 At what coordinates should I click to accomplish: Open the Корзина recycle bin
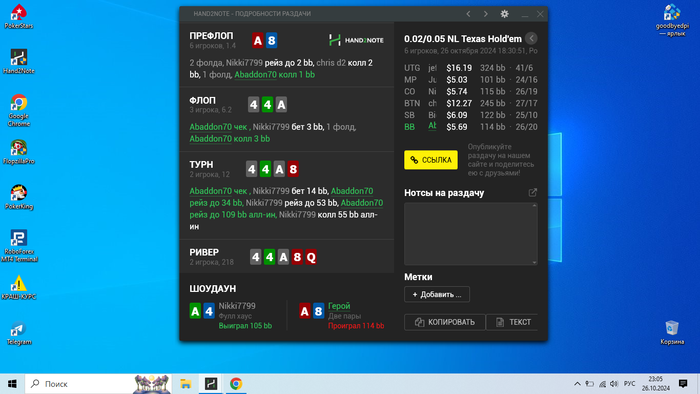[x=672, y=332]
